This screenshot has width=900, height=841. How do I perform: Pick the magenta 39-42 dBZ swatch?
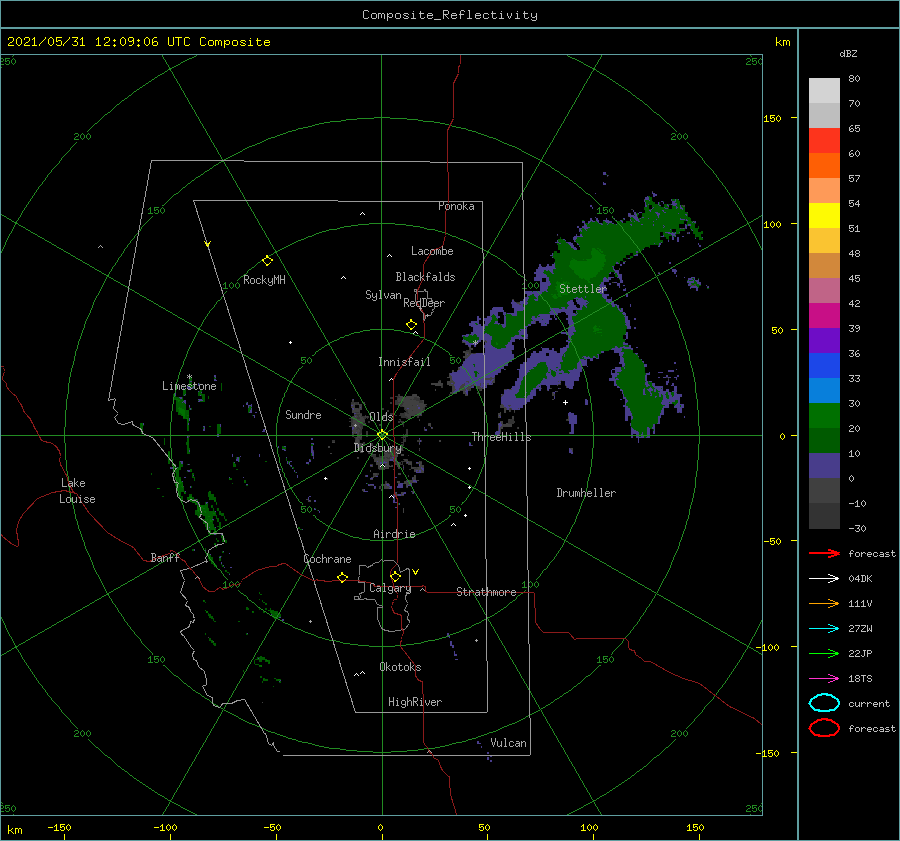pos(824,316)
